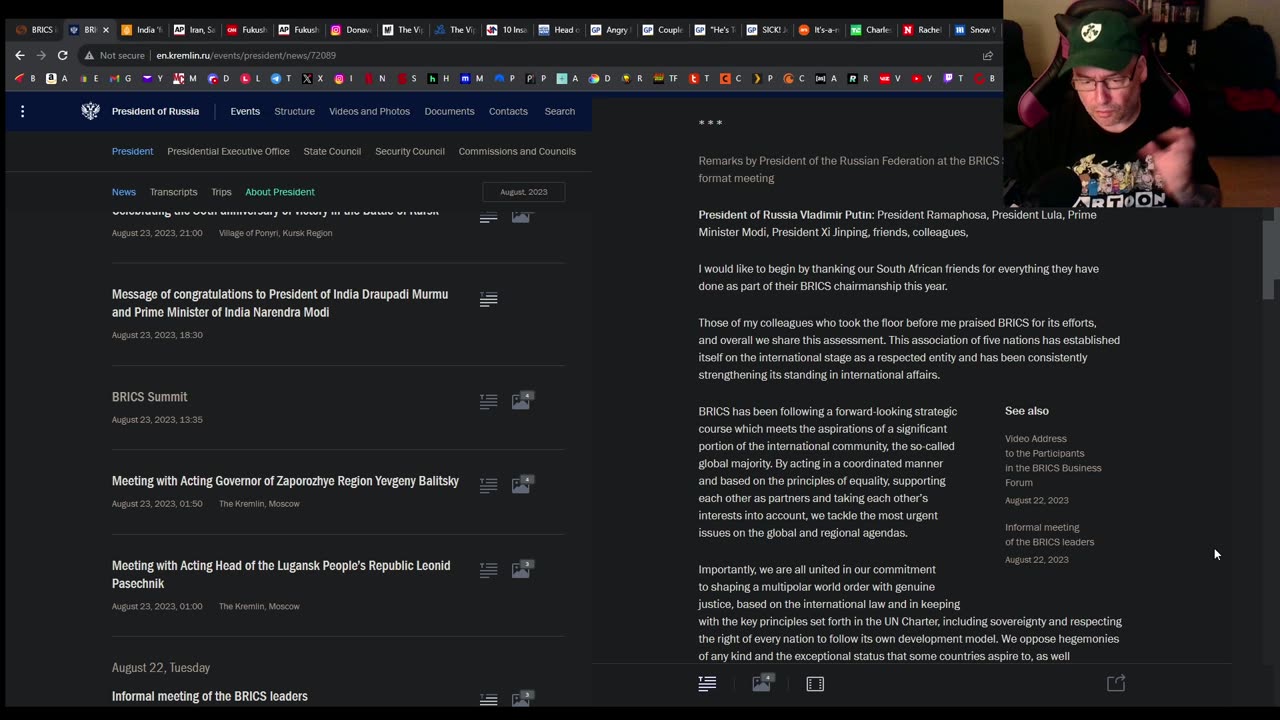The height and width of the screenshot is (720, 1280).
Task: Switch to the Rachel browser tab
Action: pyautogui.click(x=922, y=30)
